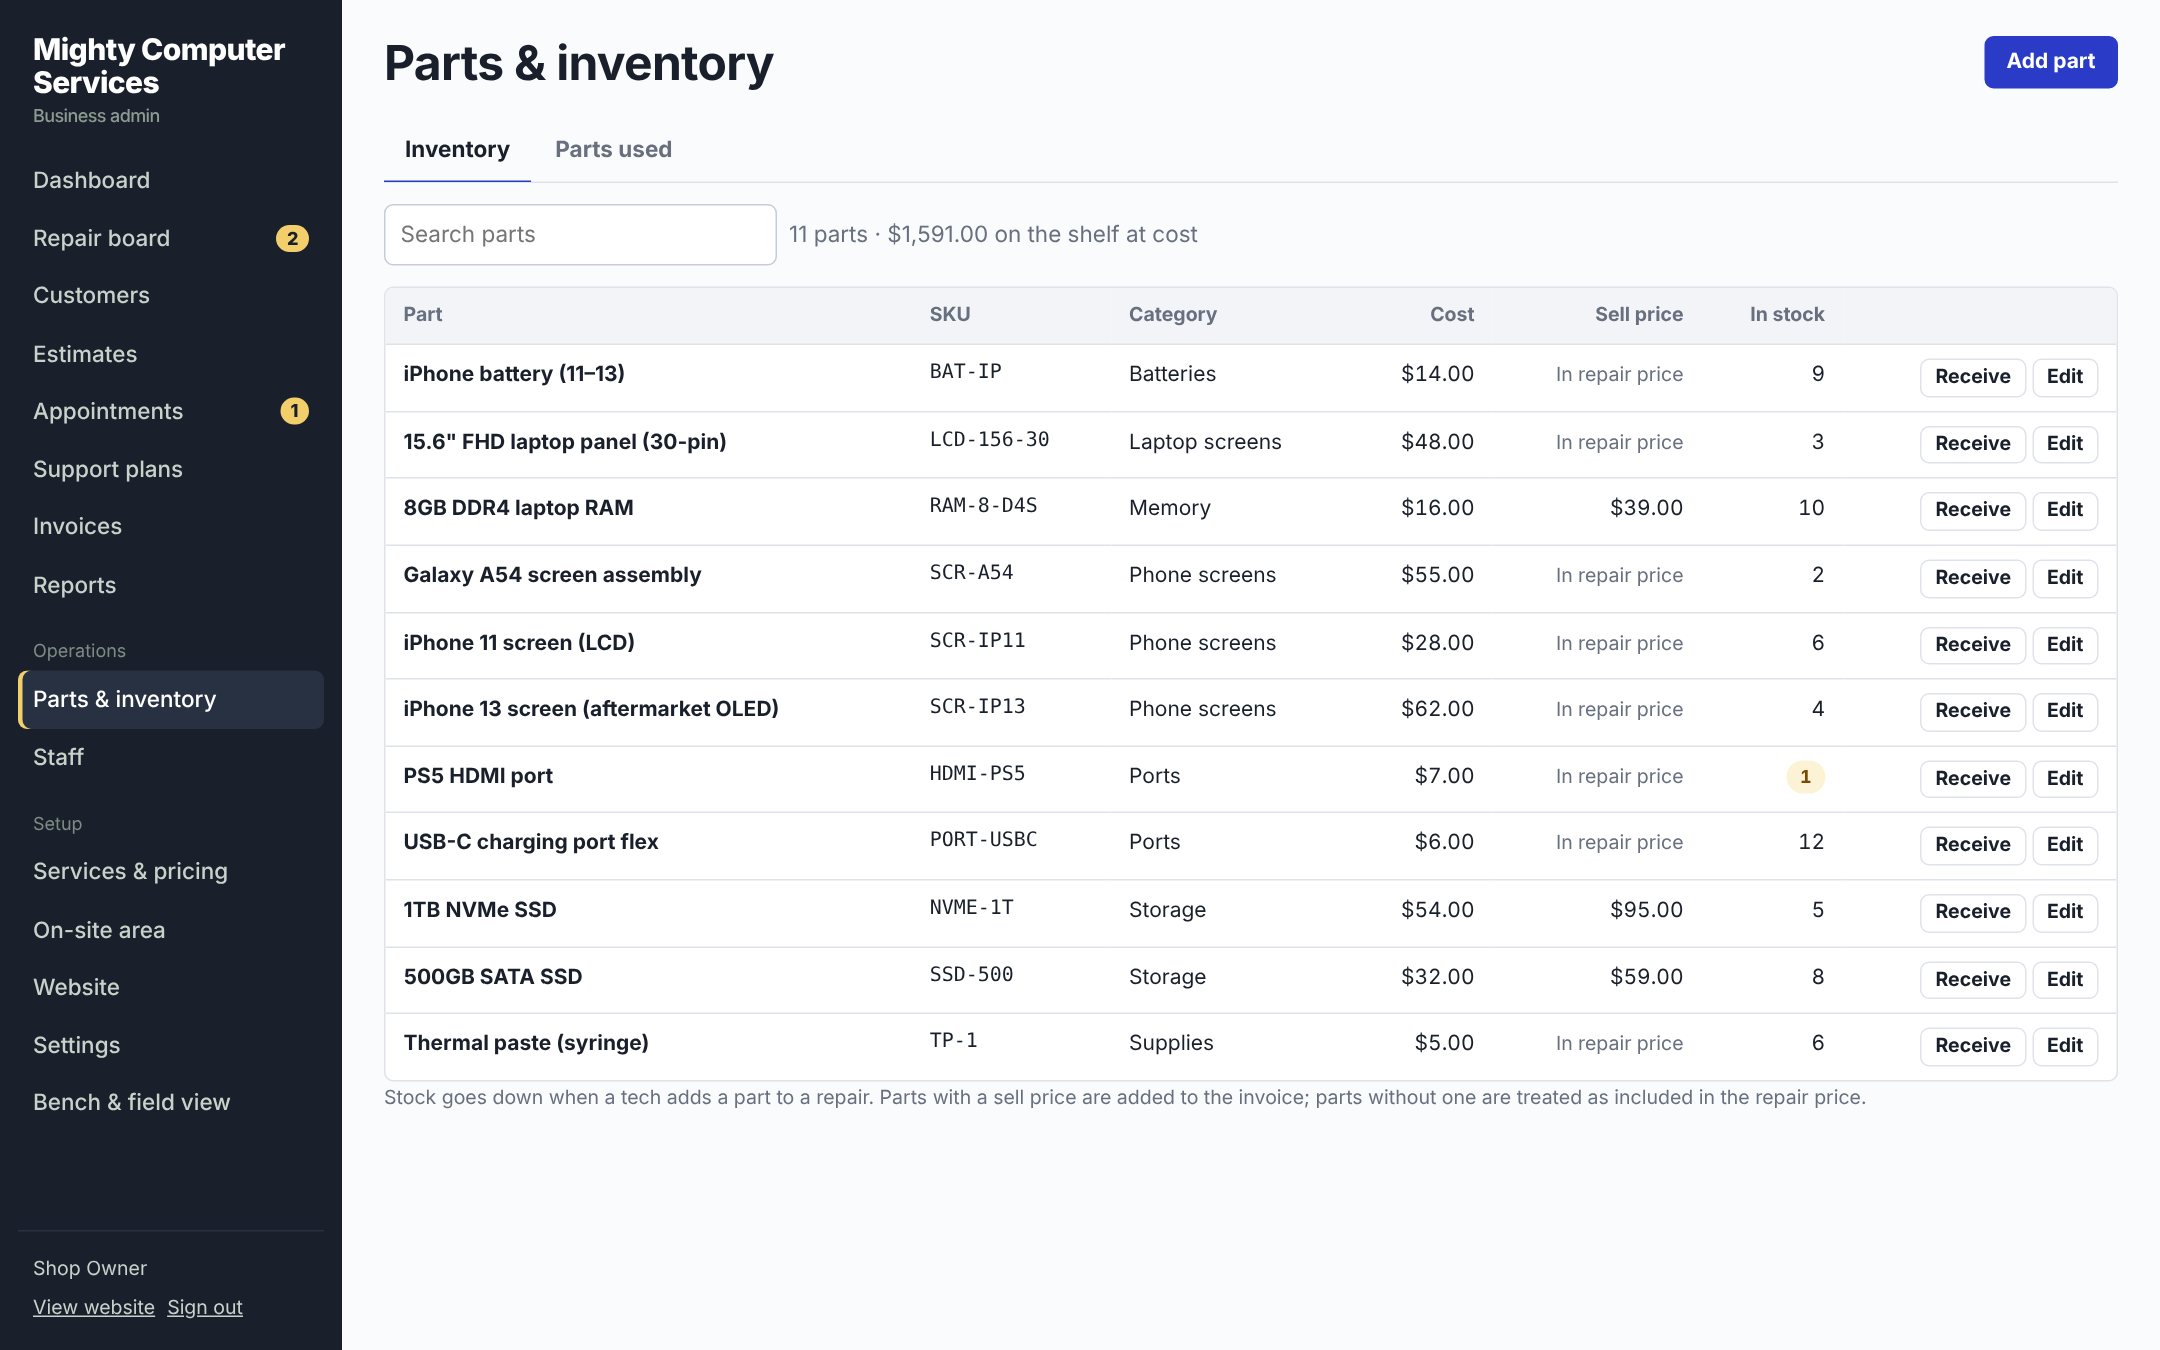Go to Customers in the sidebar
Image resolution: width=2160 pixels, height=1350 pixels.
[x=170, y=295]
